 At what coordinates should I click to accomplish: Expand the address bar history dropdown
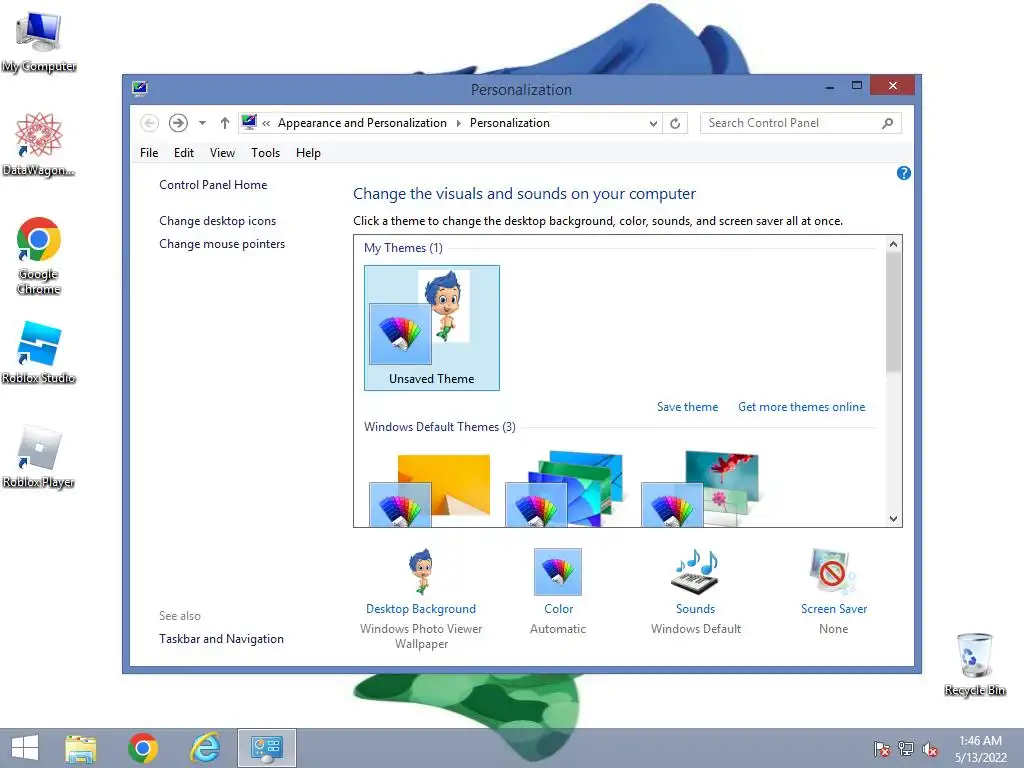(x=652, y=123)
